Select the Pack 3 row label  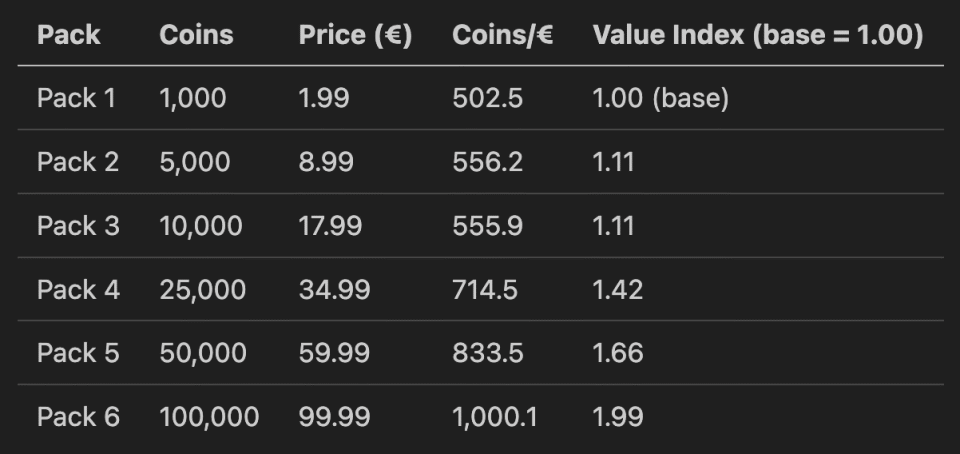pyautogui.click(x=78, y=226)
